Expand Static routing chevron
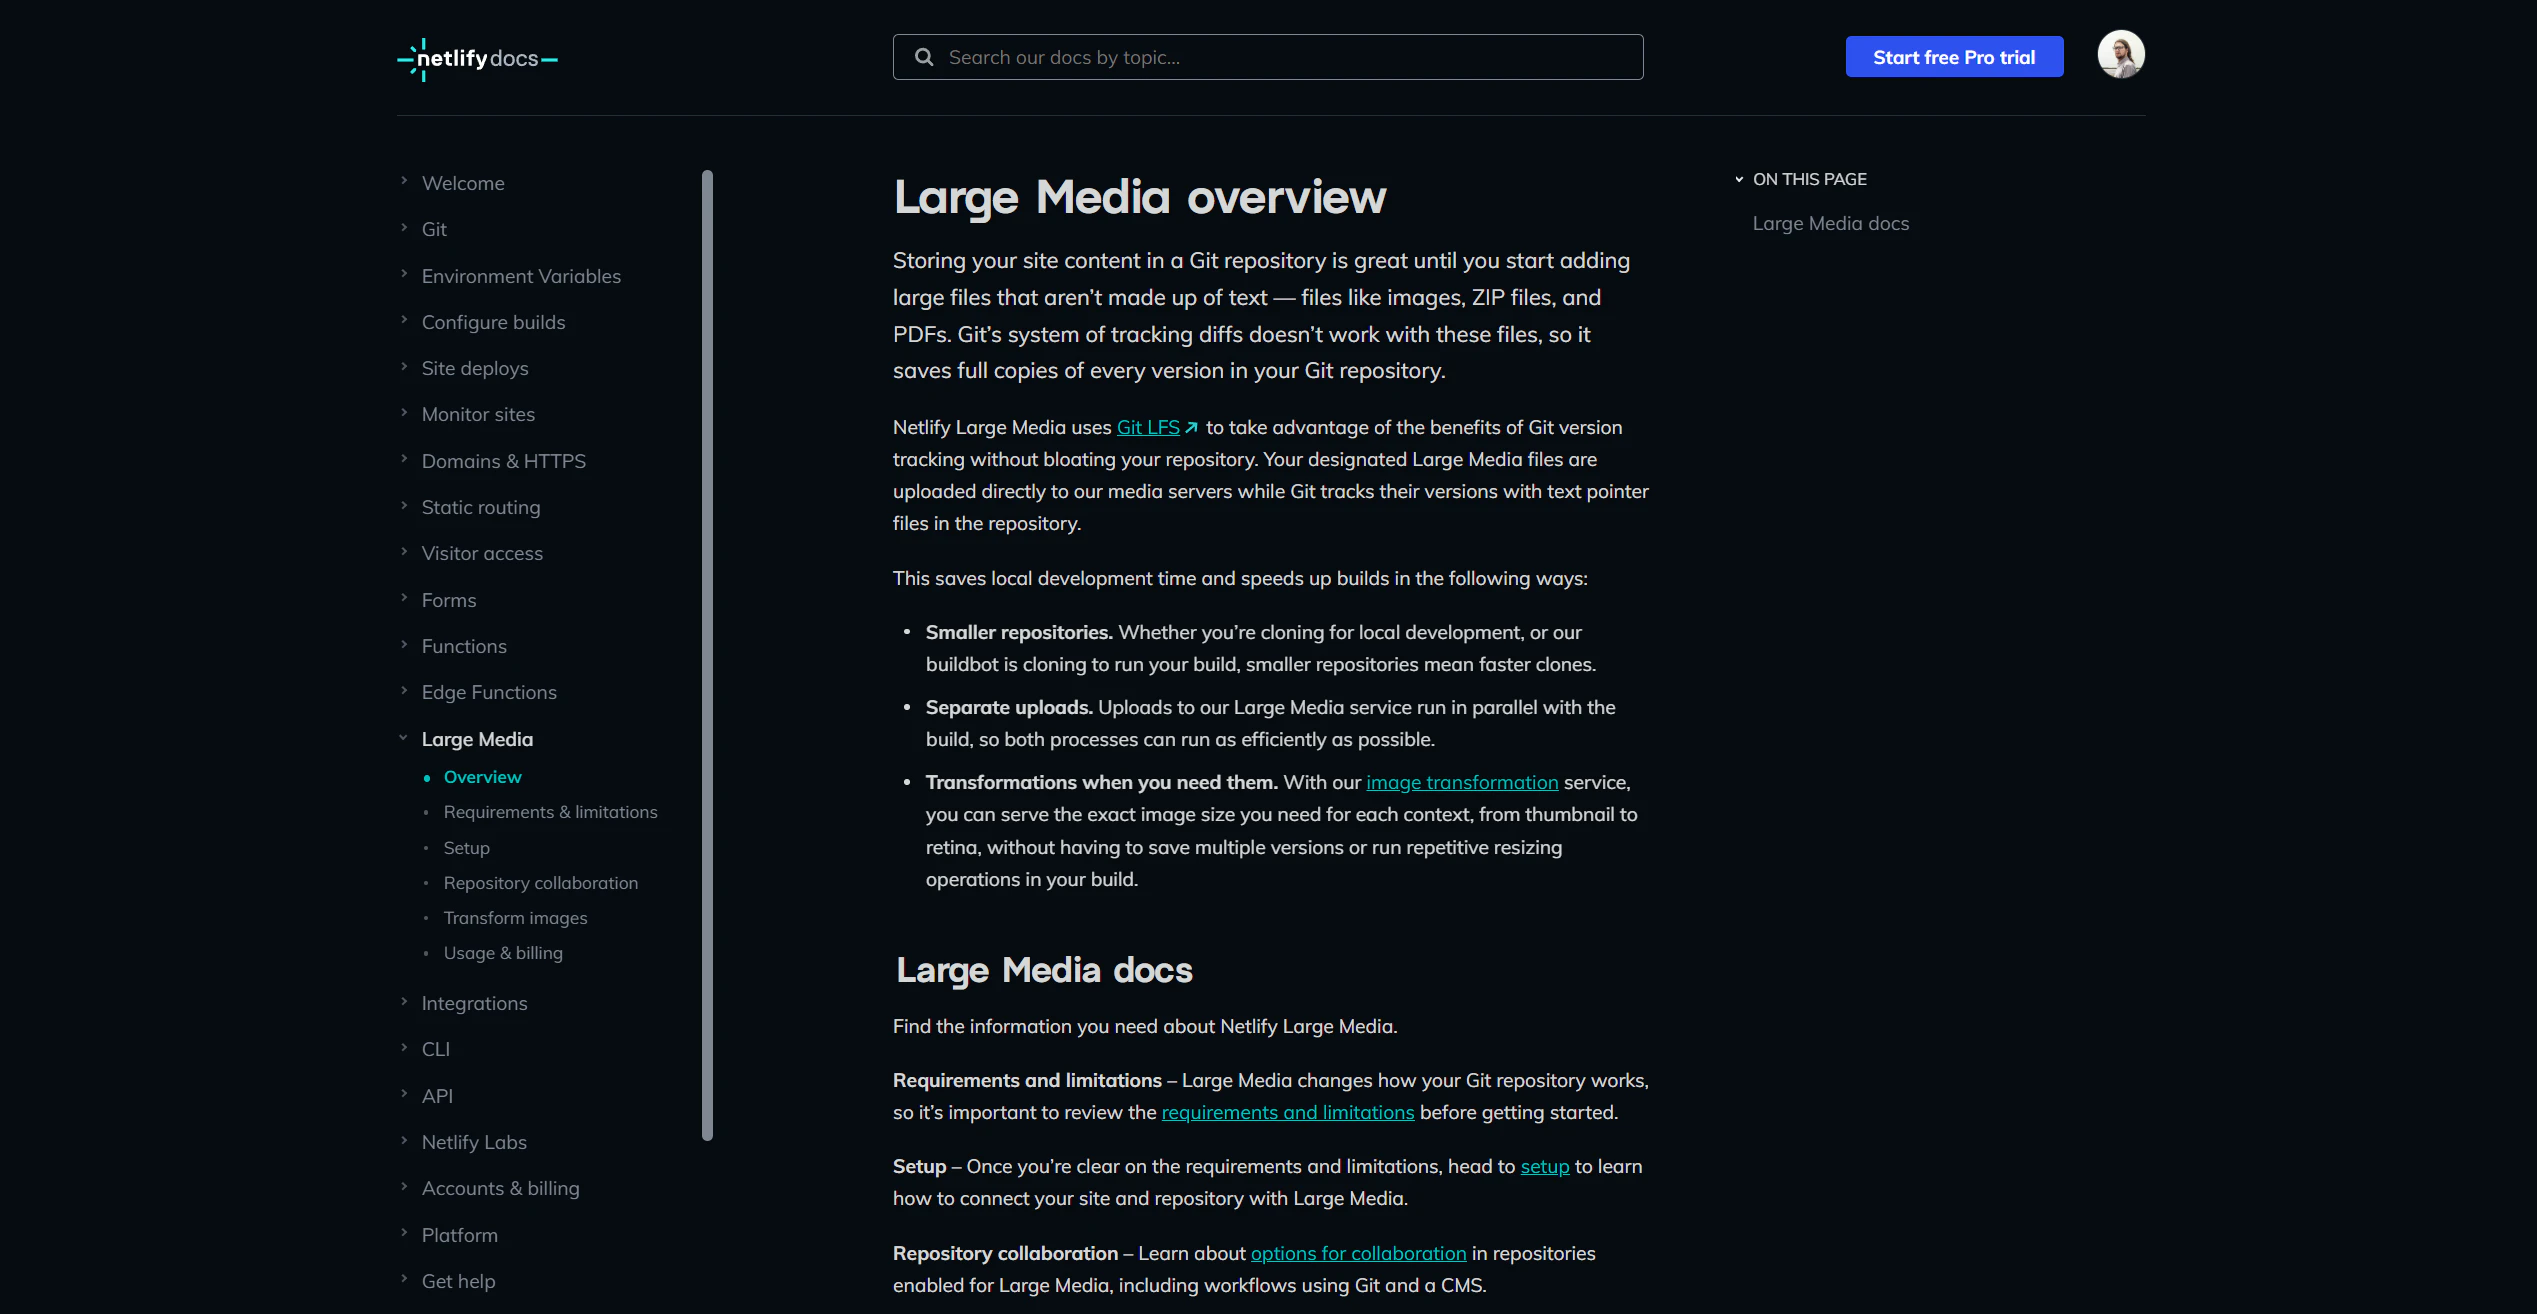Screen dimensions: 2537x1314 (x=404, y=505)
